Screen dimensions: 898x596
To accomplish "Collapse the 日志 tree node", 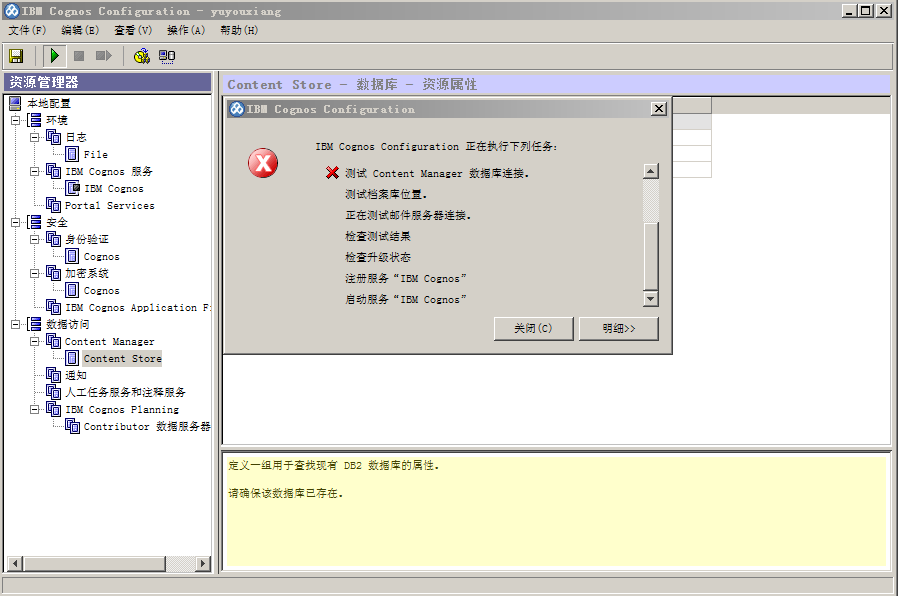I will (x=34, y=137).
